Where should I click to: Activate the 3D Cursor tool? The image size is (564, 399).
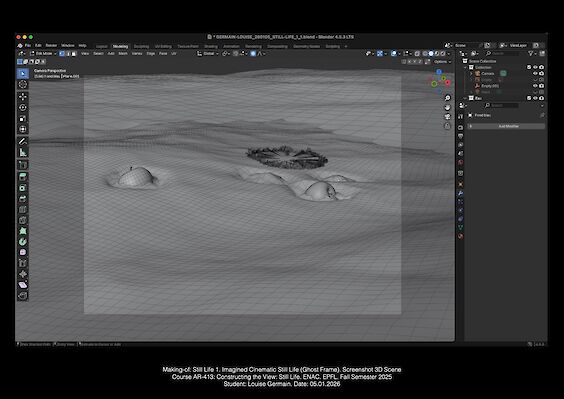point(23,85)
